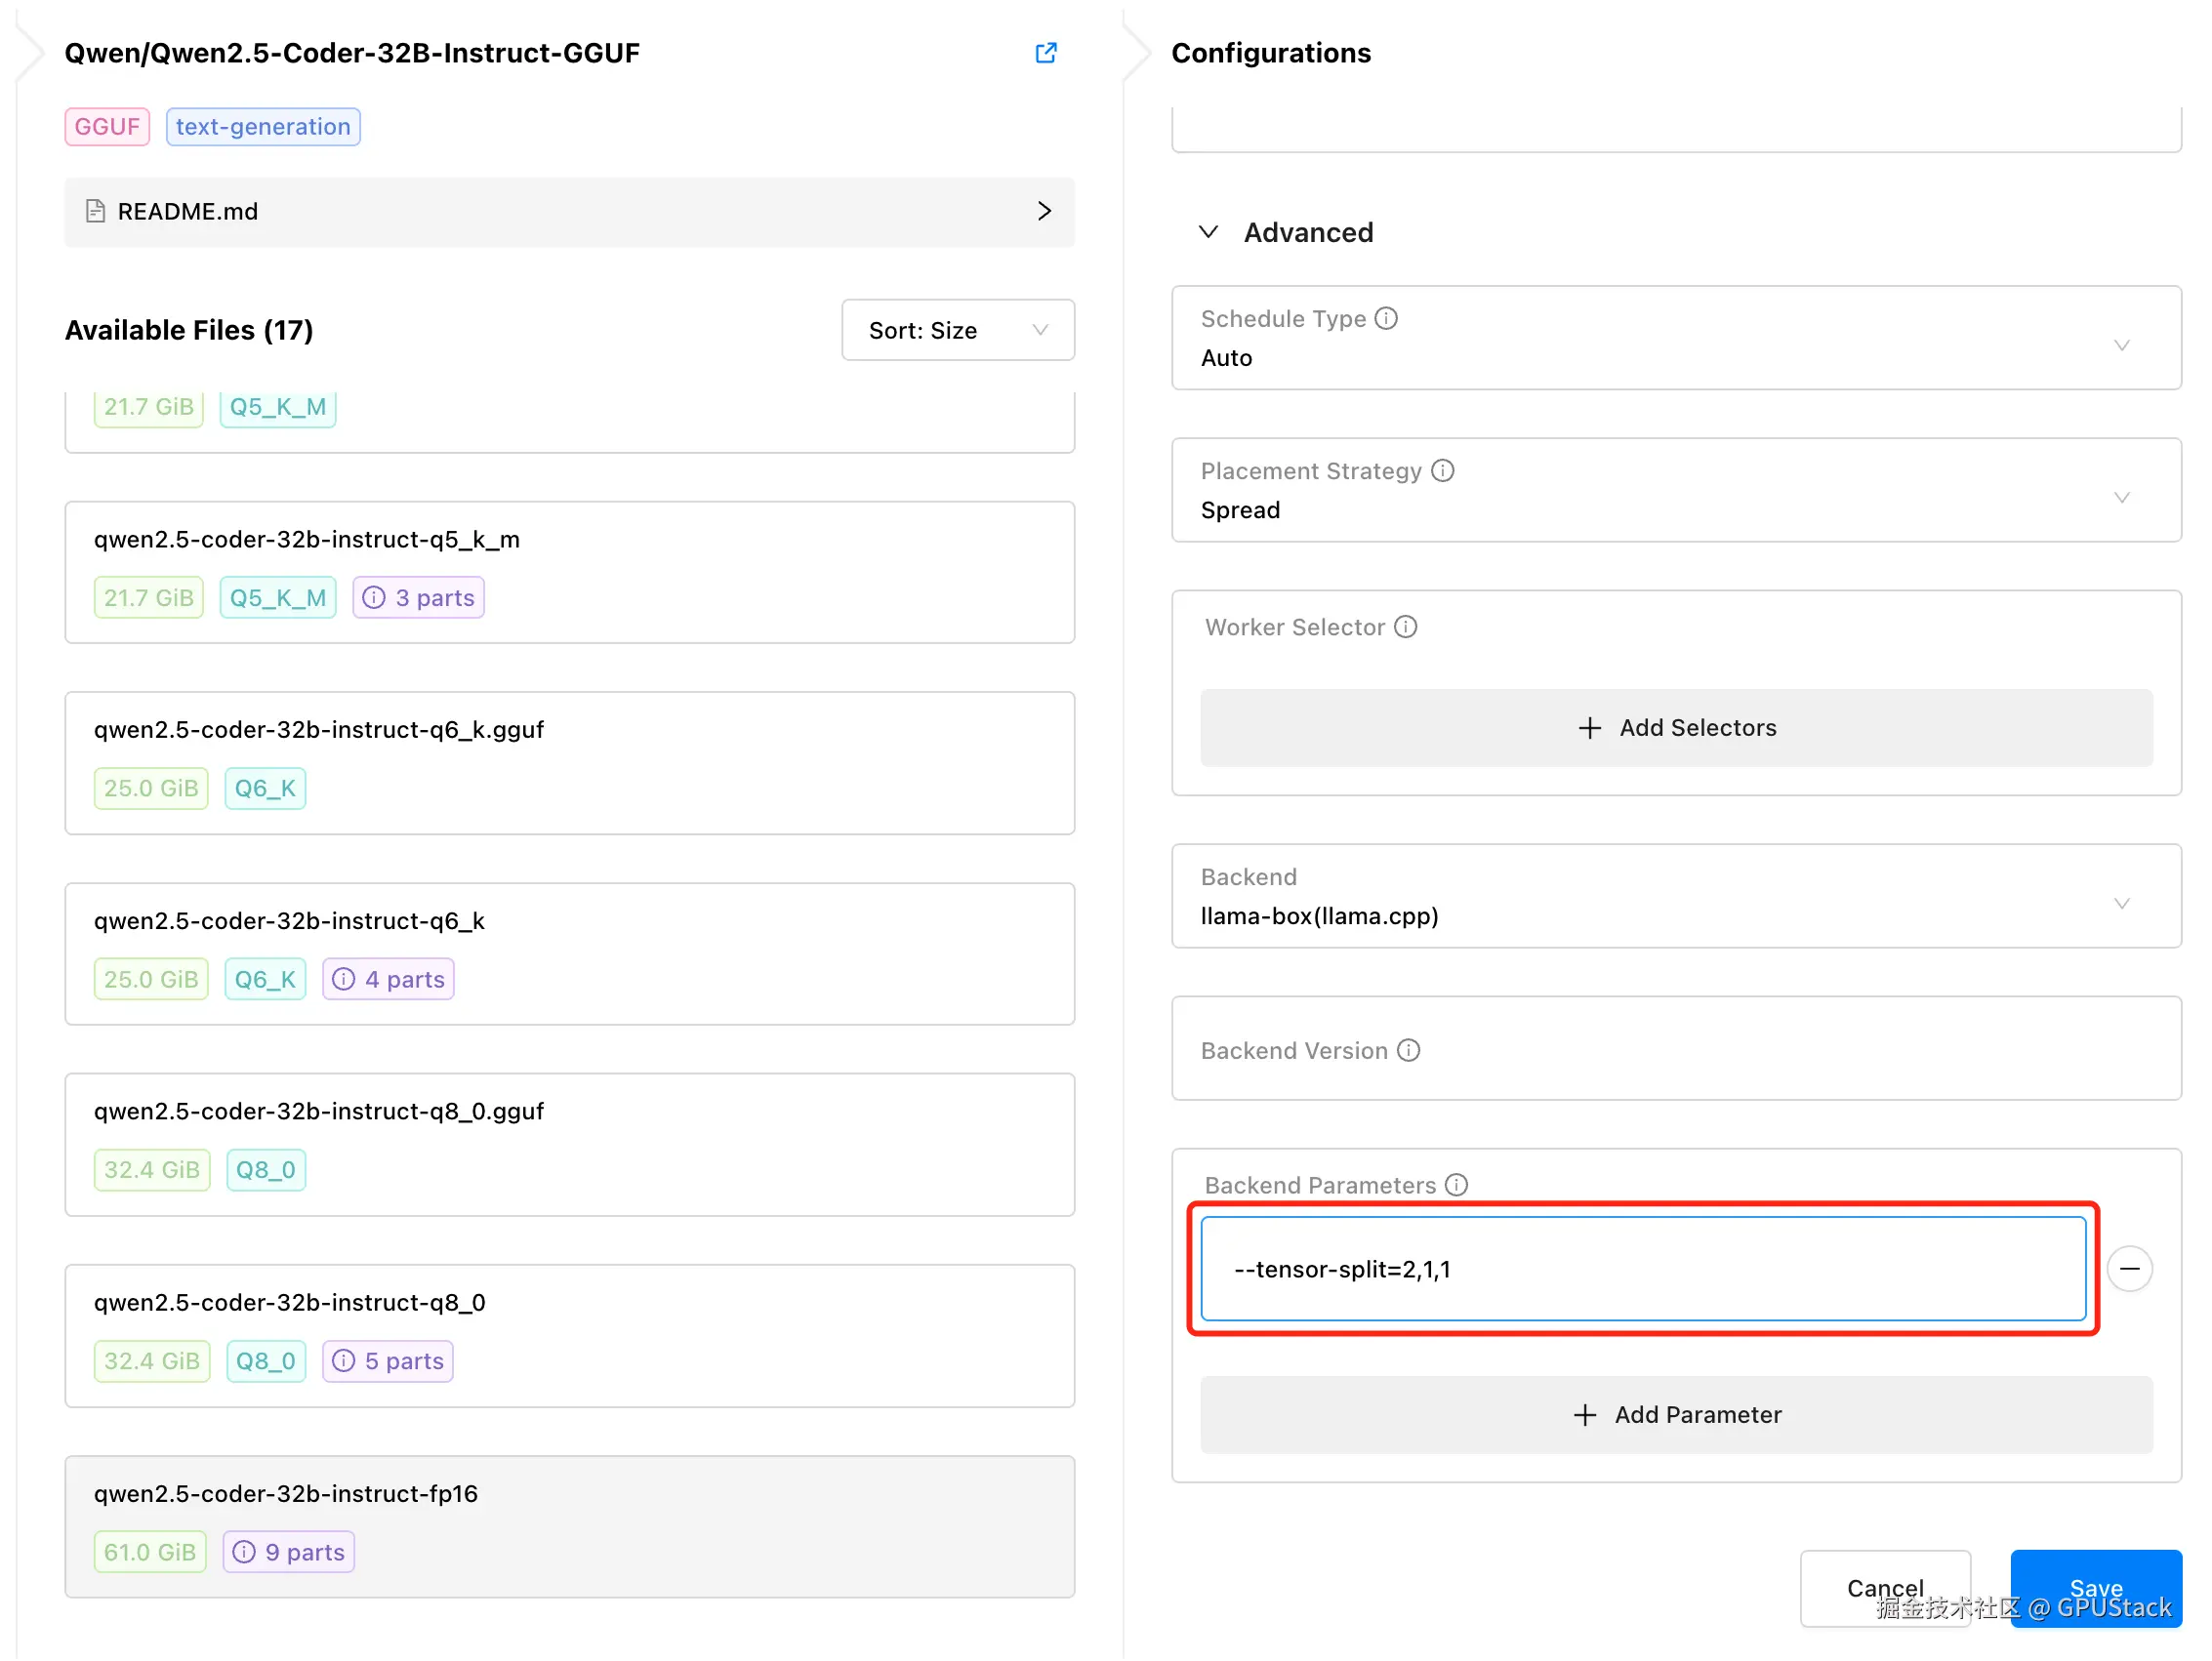The width and height of the screenshot is (2212, 1661).
Task: Click the Save button
Action: 2096,1588
